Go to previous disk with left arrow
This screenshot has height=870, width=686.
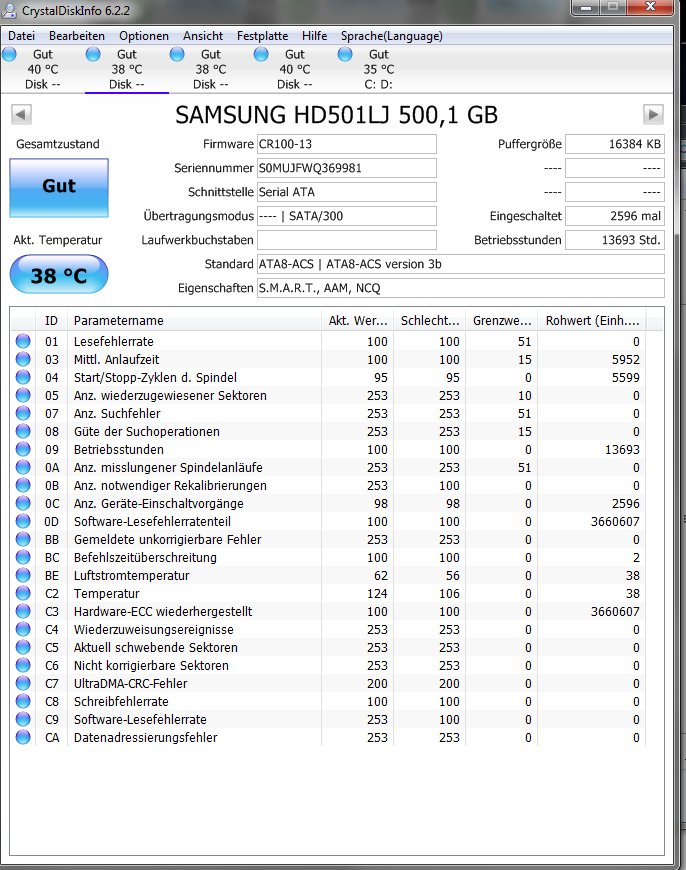point(21,115)
